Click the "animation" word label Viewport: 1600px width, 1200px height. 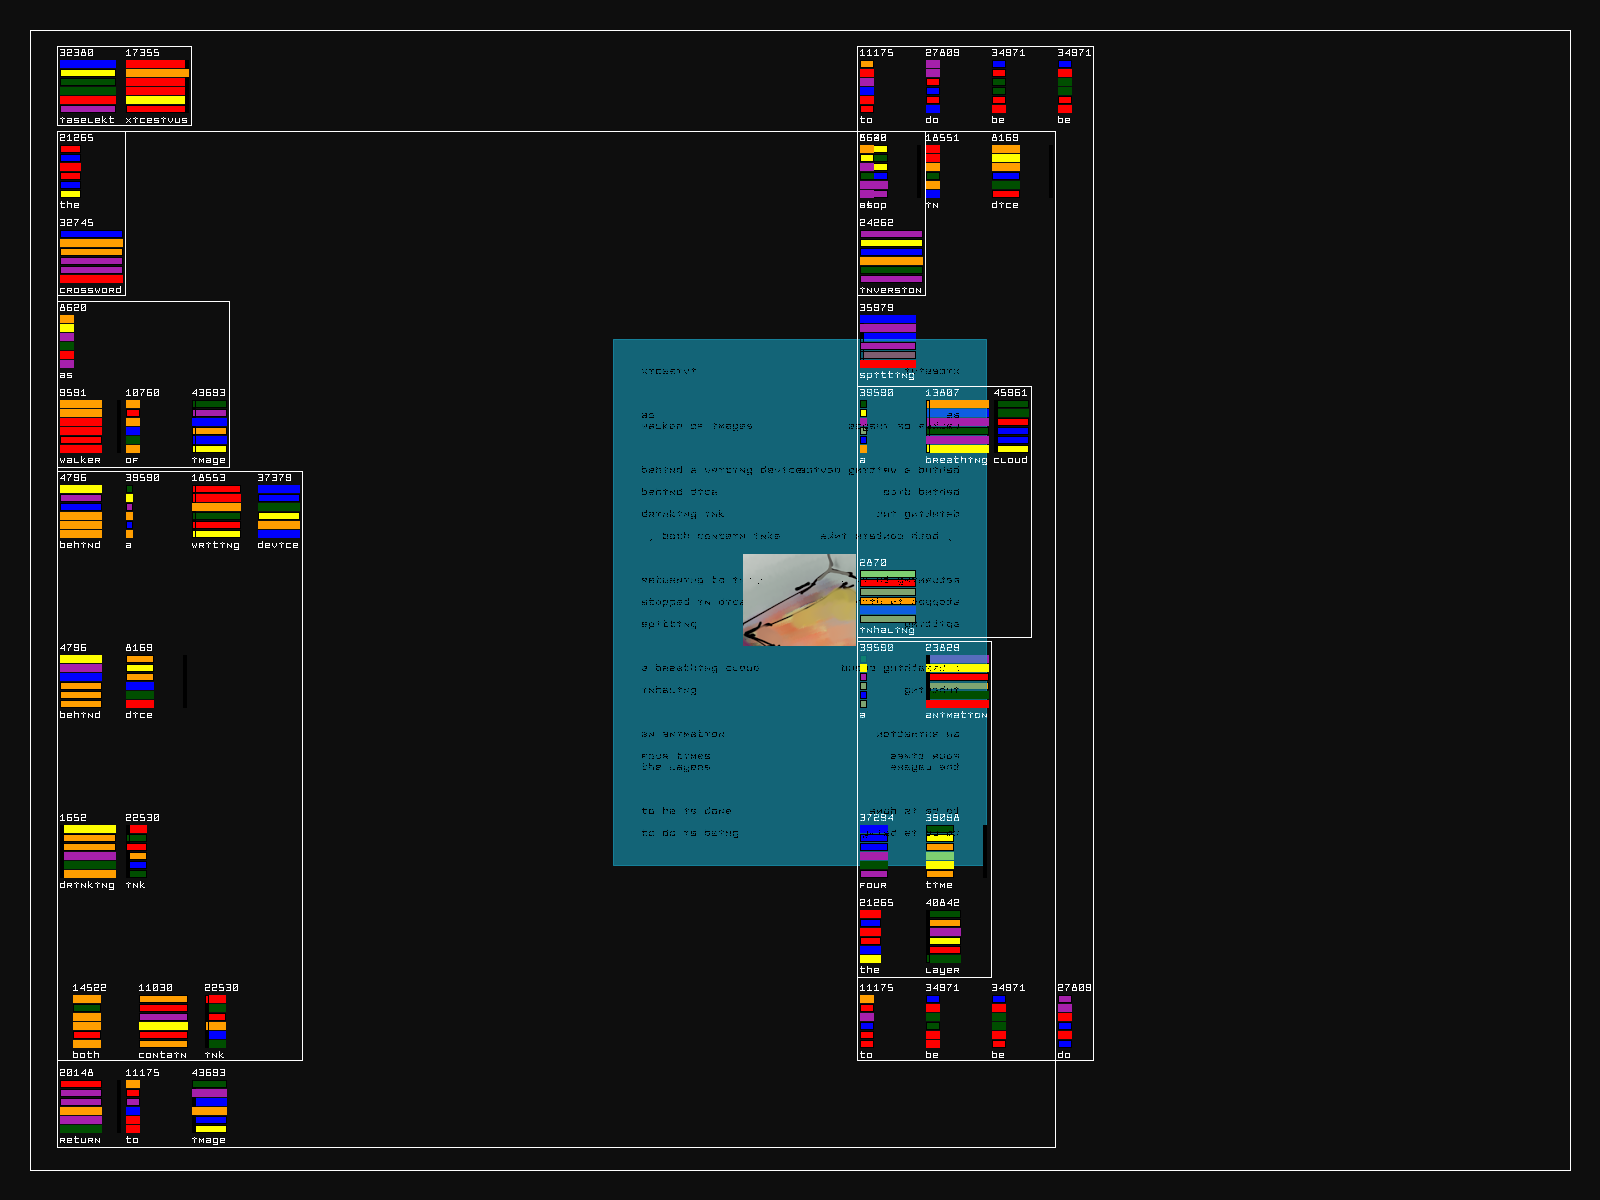click(956, 716)
